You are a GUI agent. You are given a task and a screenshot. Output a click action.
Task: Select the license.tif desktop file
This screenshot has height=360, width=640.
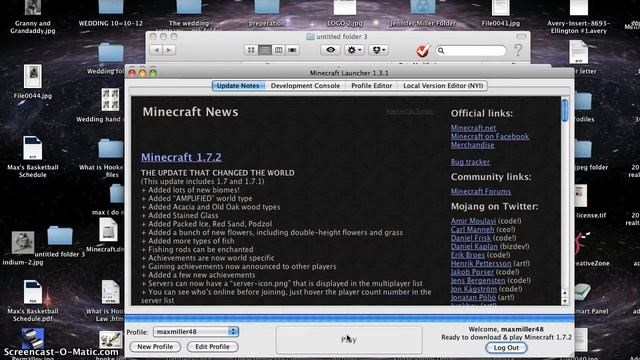(x=580, y=196)
